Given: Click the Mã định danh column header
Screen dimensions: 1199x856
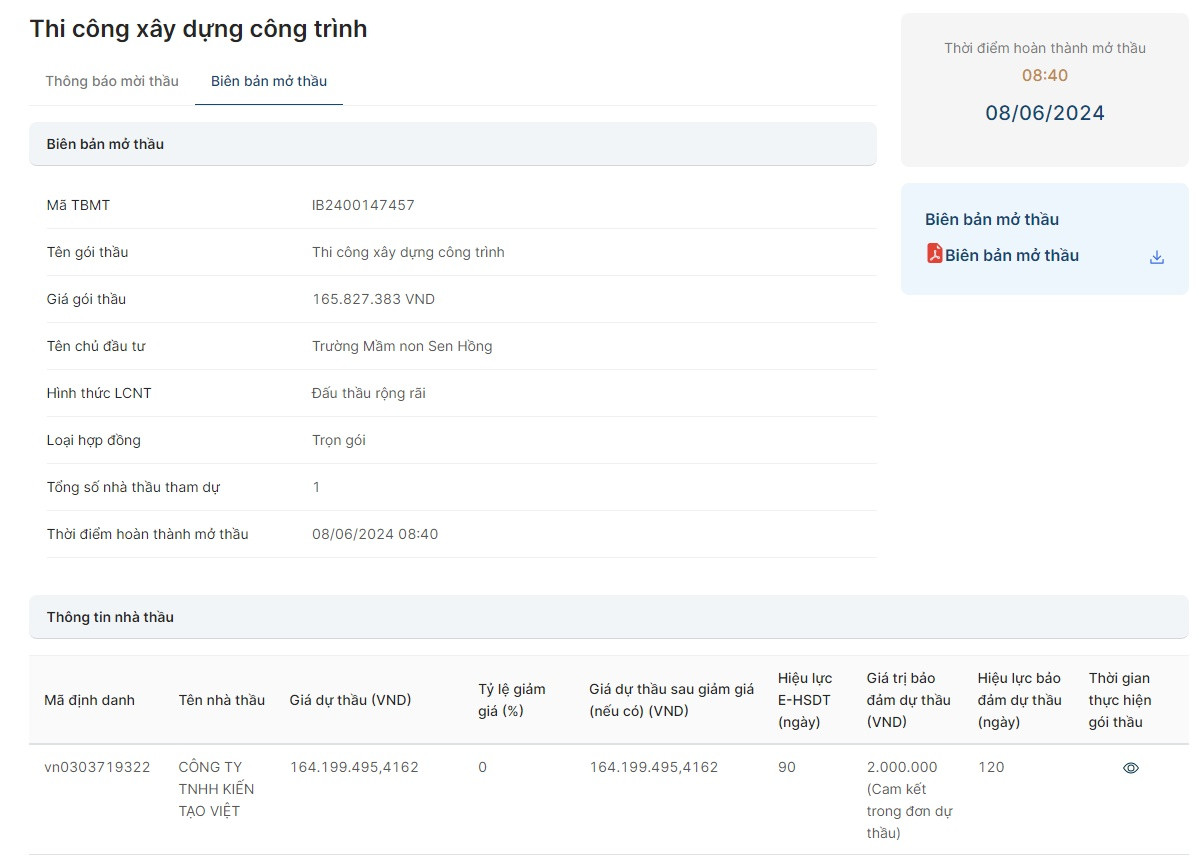Looking at the screenshot, I should pos(89,700).
